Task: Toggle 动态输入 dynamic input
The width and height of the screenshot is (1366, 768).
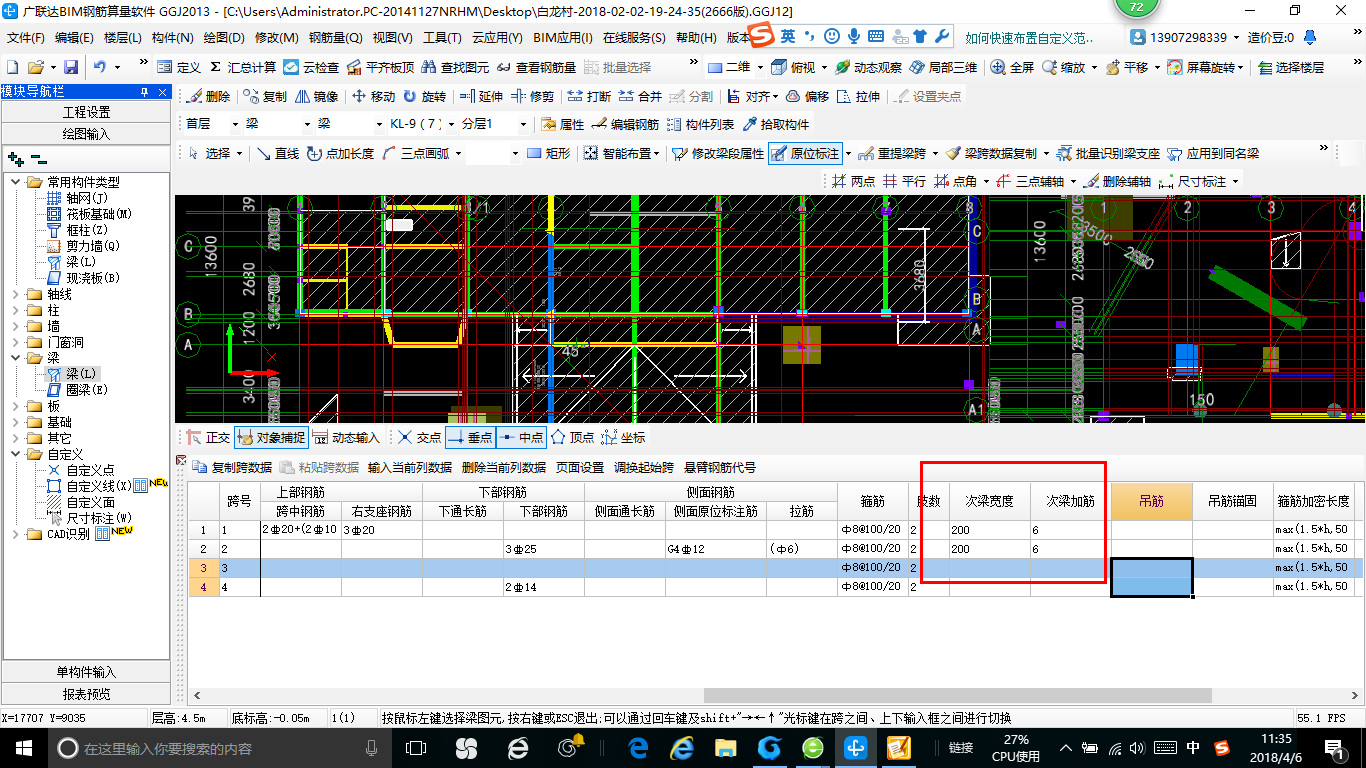Action: (346, 438)
